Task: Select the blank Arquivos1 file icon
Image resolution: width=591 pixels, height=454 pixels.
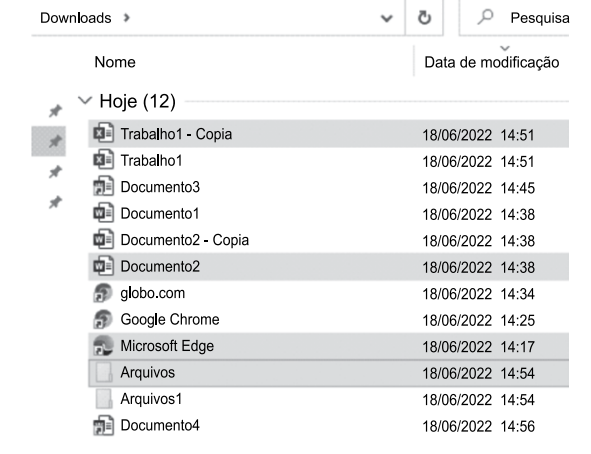Action: click(x=104, y=399)
